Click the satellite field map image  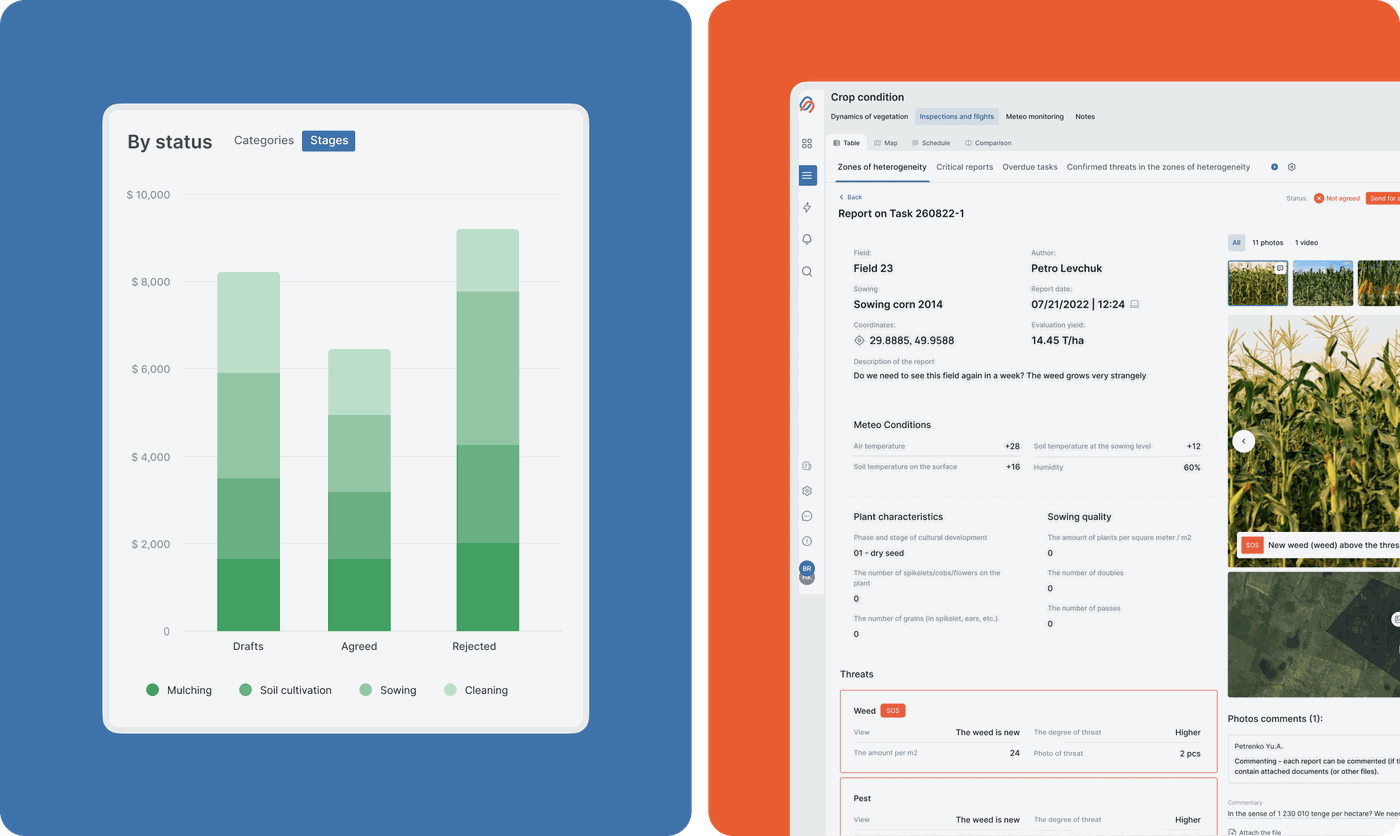coord(1314,634)
